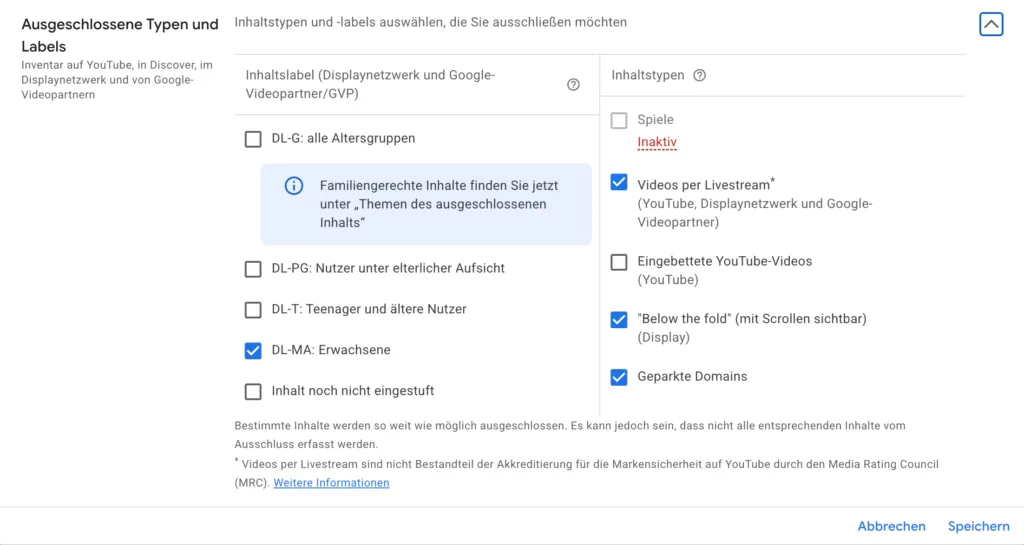The image size is (1024, 545).
Task: Click the Inhaltslabel (Displaynetzwerk und Google-Videopartner/GVP) header
Action: tap(370, 84)
